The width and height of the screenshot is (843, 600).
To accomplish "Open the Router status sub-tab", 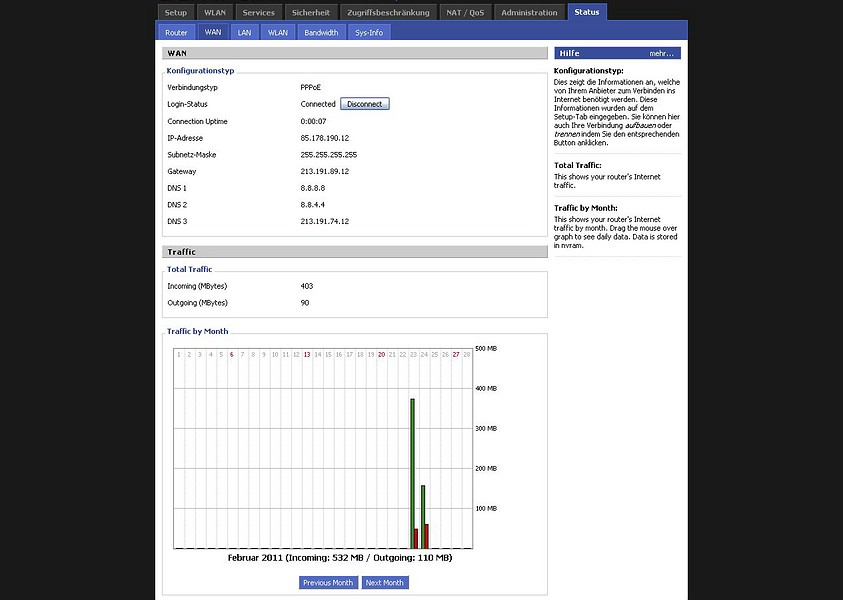I will coord(176,32).
